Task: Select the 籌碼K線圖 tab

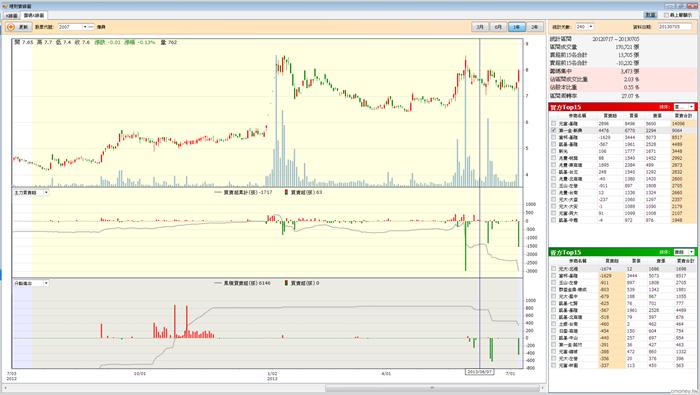Action: click(x=34, y=16)
